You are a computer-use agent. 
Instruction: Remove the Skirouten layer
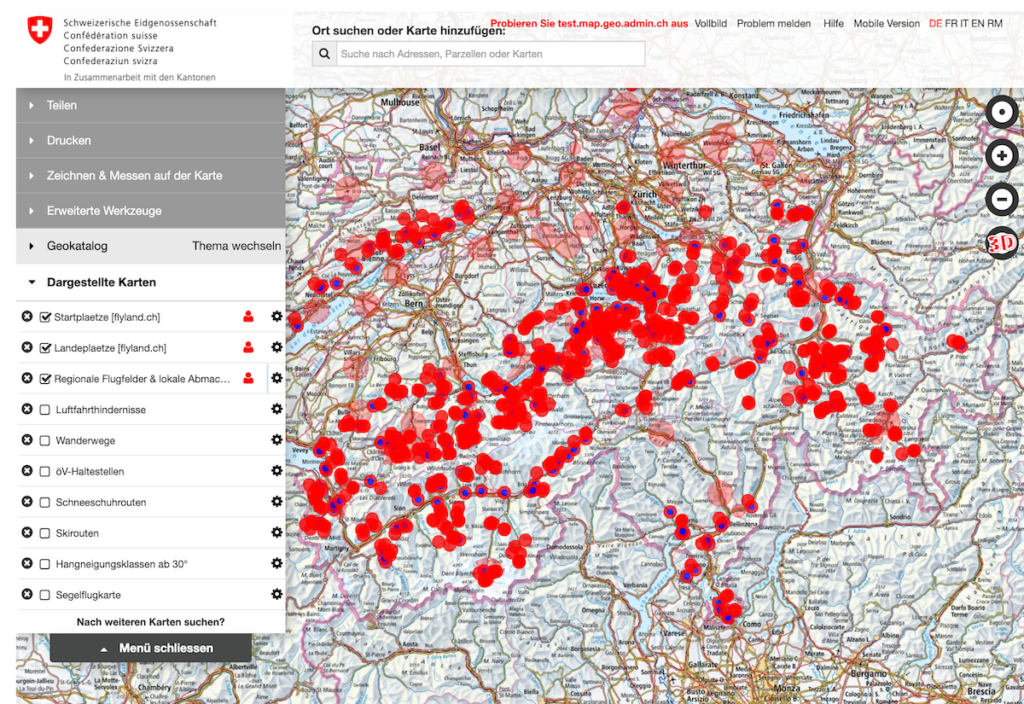pyautogui.click(x=27, y=532)
